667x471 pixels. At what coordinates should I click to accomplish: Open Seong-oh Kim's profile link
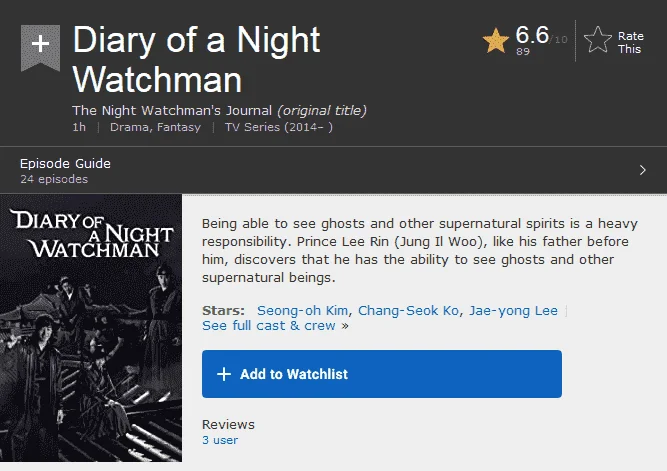click(x=302, y=311)
